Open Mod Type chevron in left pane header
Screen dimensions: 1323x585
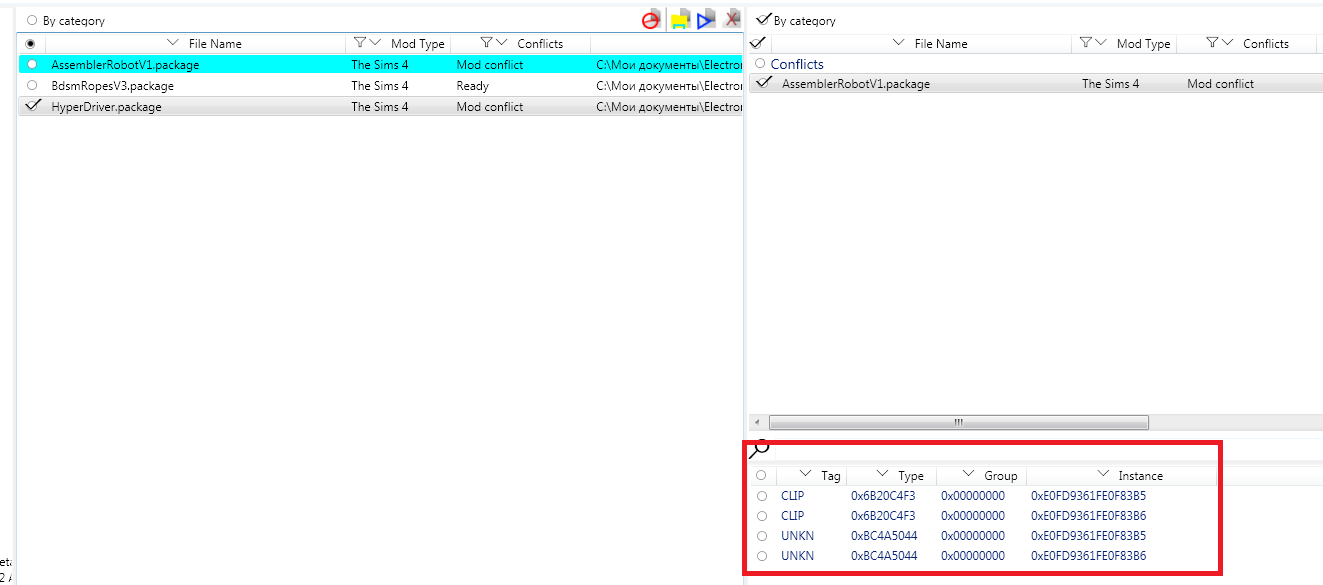tap(376, 43)
